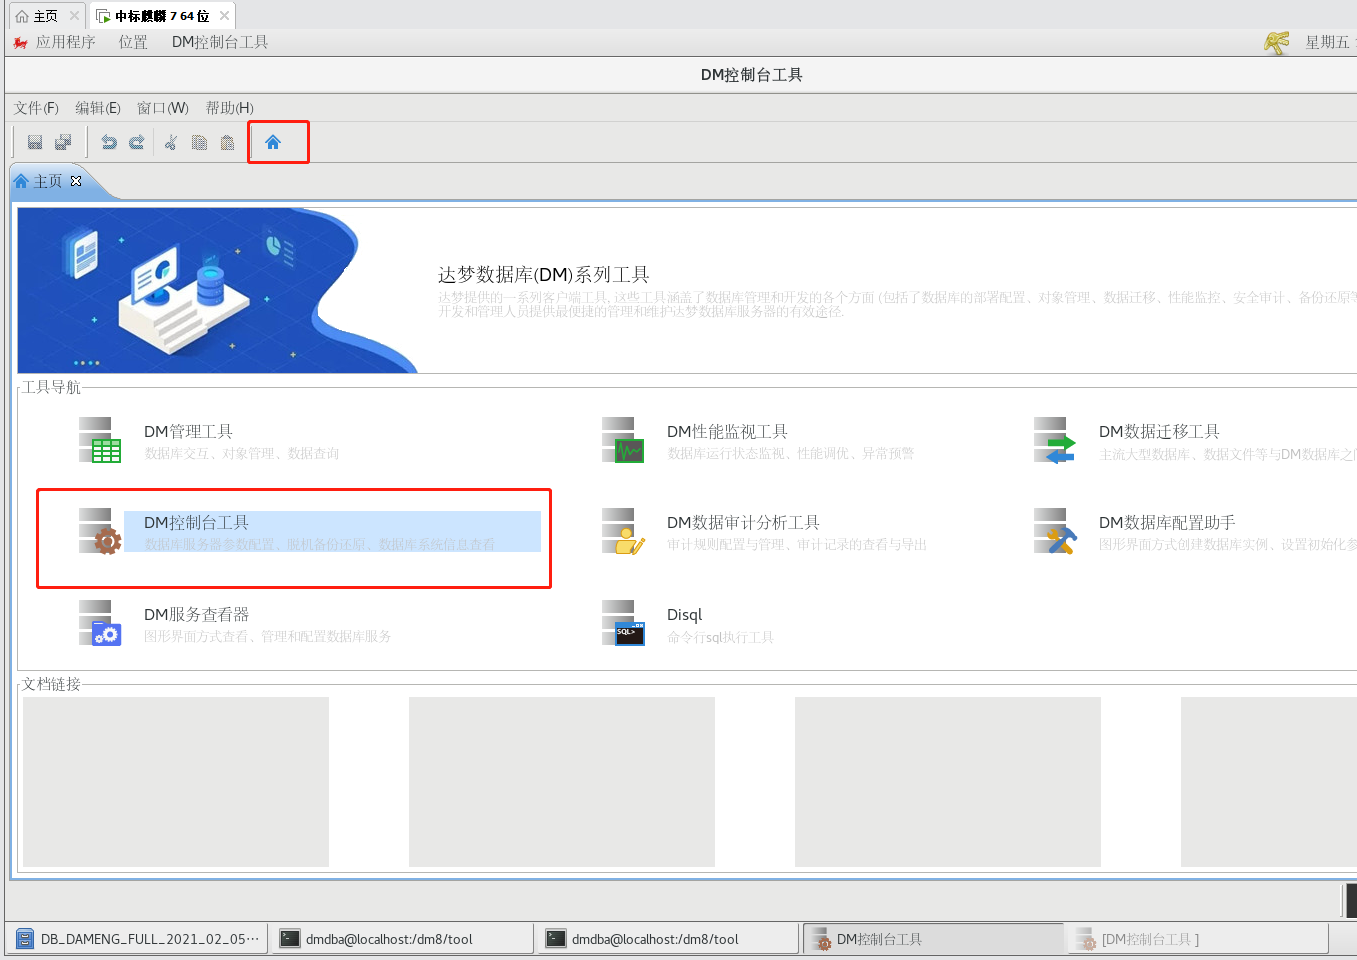Click 图形界面方式查看、管理和配置数据库服务 description
1357x960 pixels.
(x=268, y=636)
